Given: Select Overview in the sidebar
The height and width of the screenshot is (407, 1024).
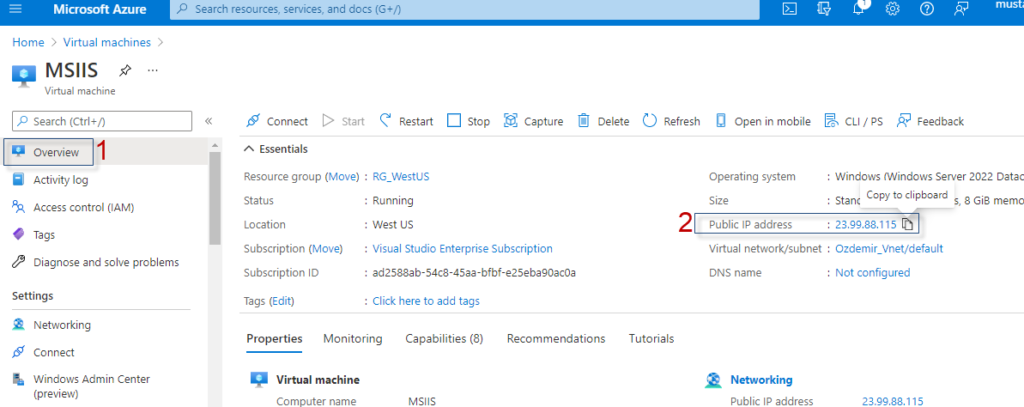Looking at the screenshot, I should (56, 152).
